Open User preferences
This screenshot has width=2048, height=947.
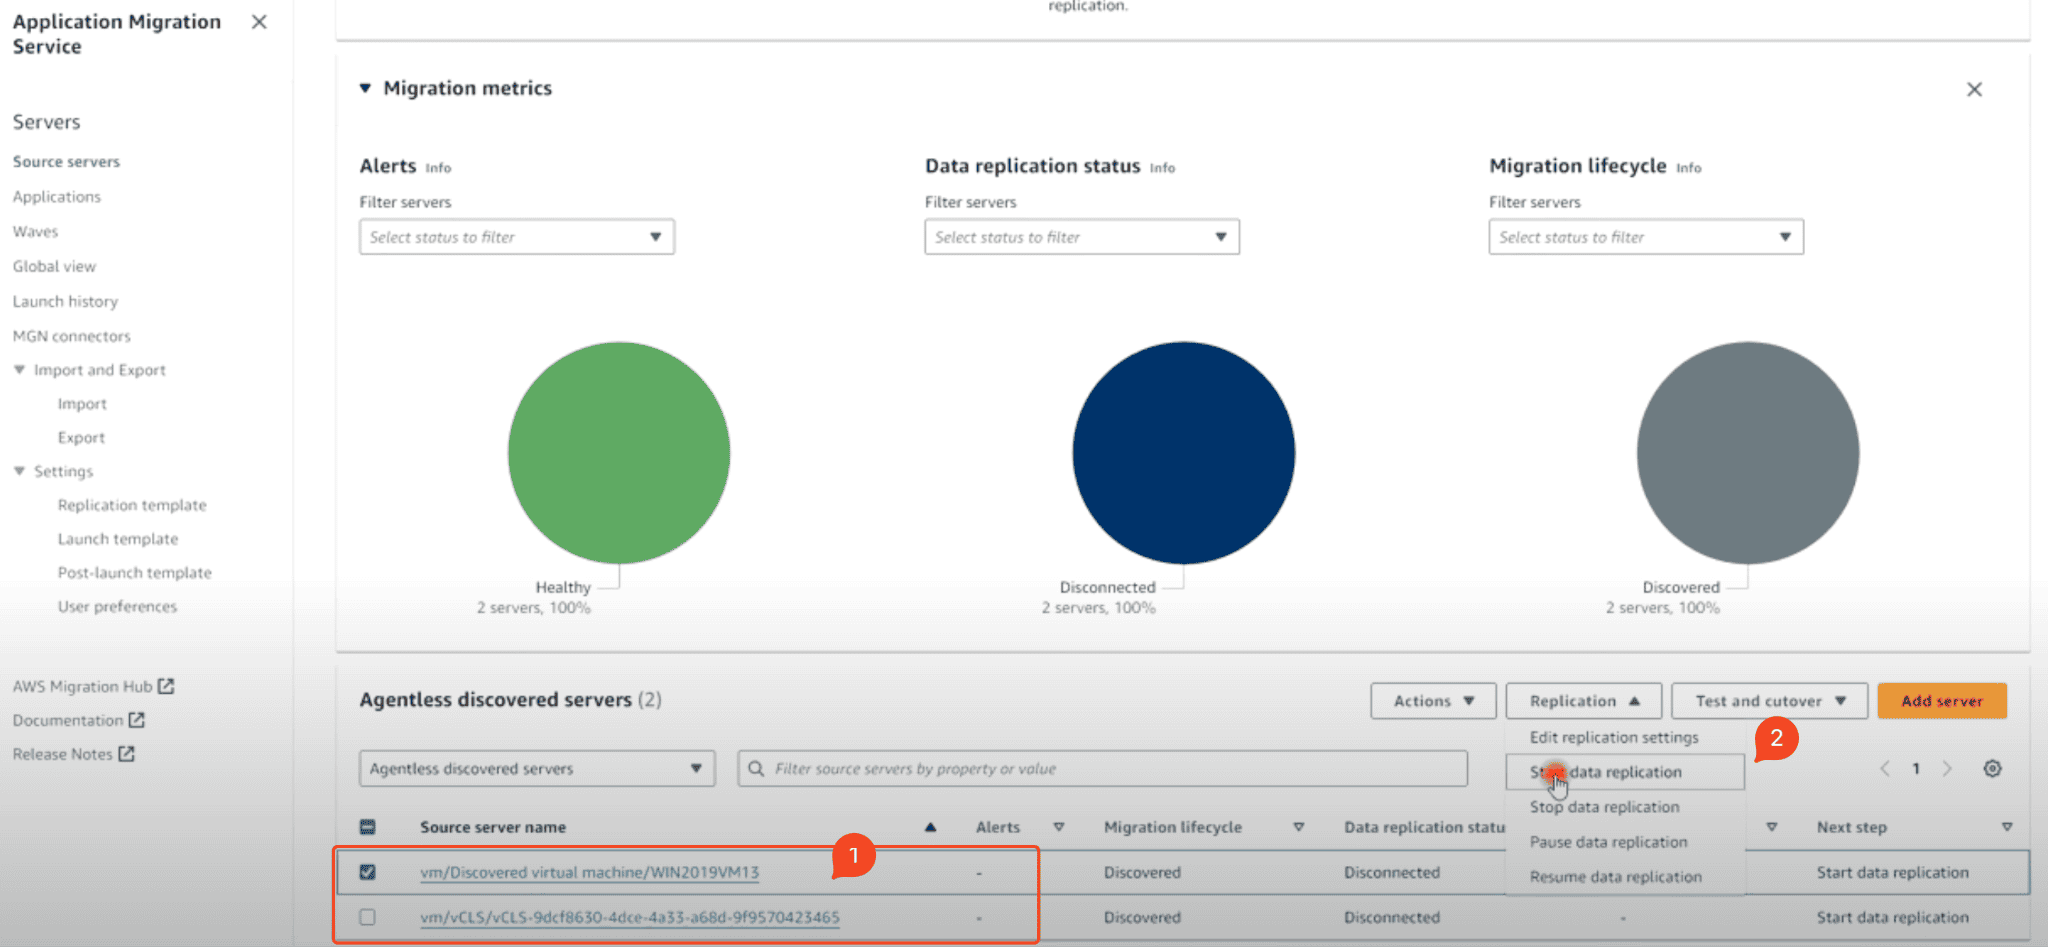pyautogui.click(x=117, y=607)
